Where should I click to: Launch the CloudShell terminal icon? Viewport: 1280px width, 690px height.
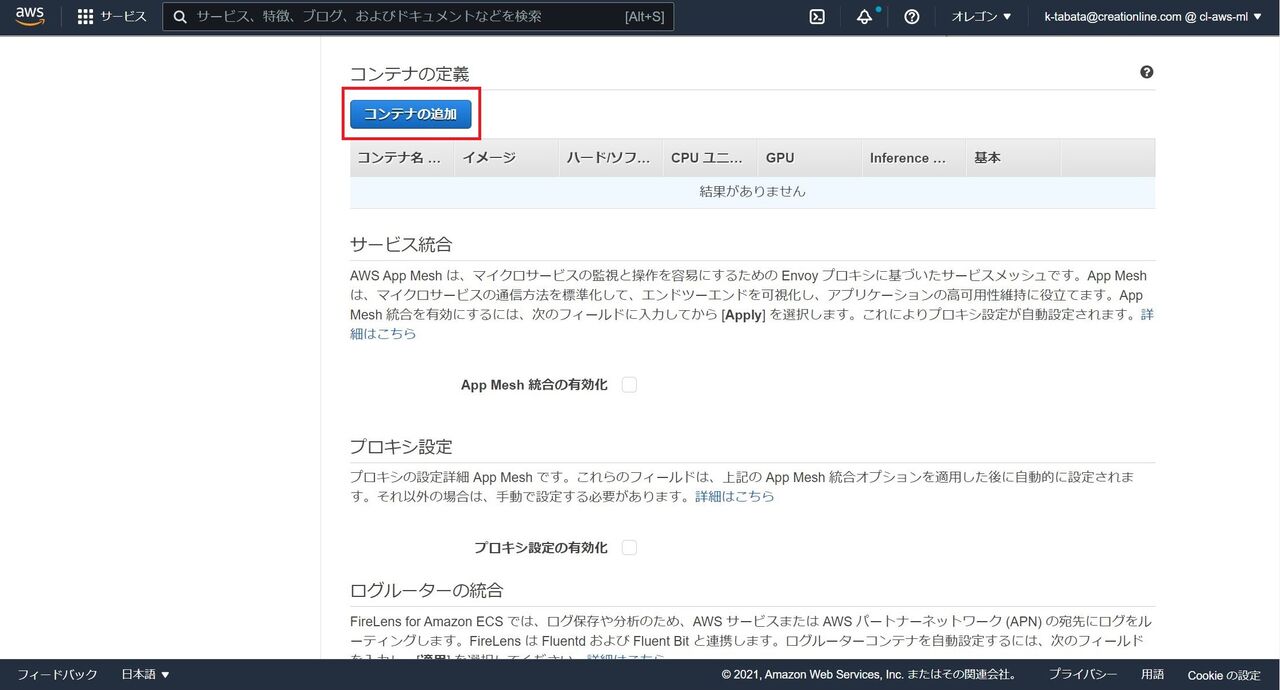click(x=817, y=17)
